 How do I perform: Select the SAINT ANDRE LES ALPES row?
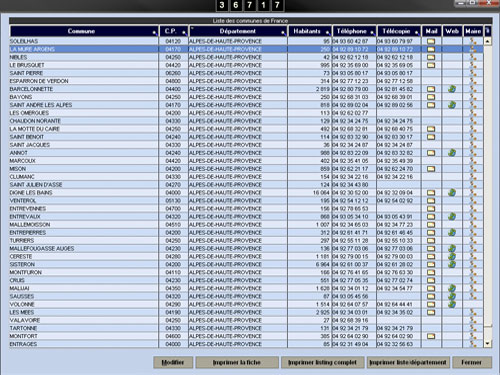[x=246, y=105]
